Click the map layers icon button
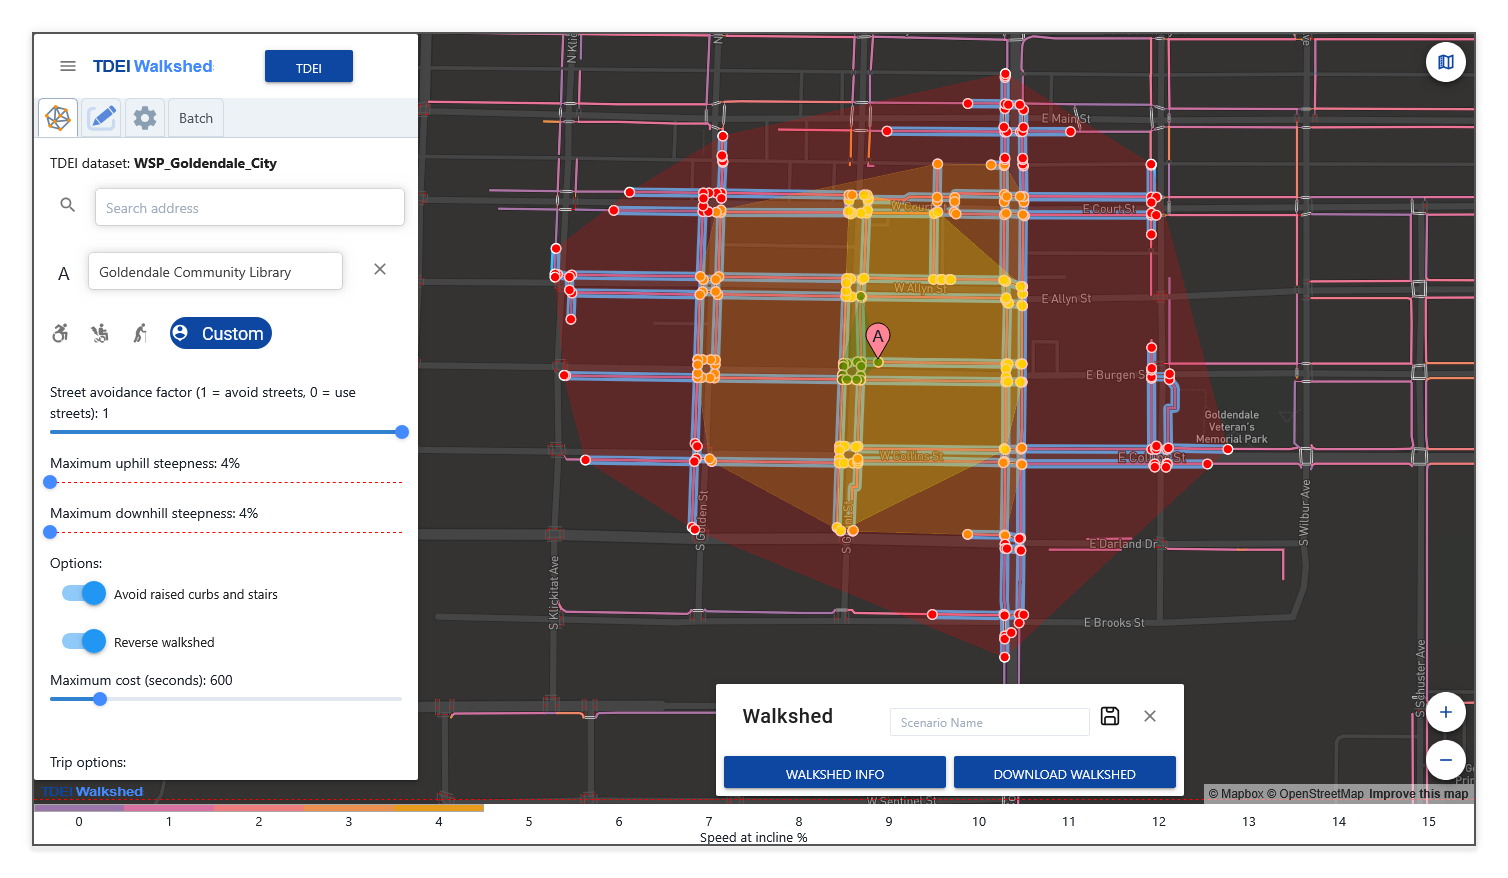 click(x=1445, y=62)
